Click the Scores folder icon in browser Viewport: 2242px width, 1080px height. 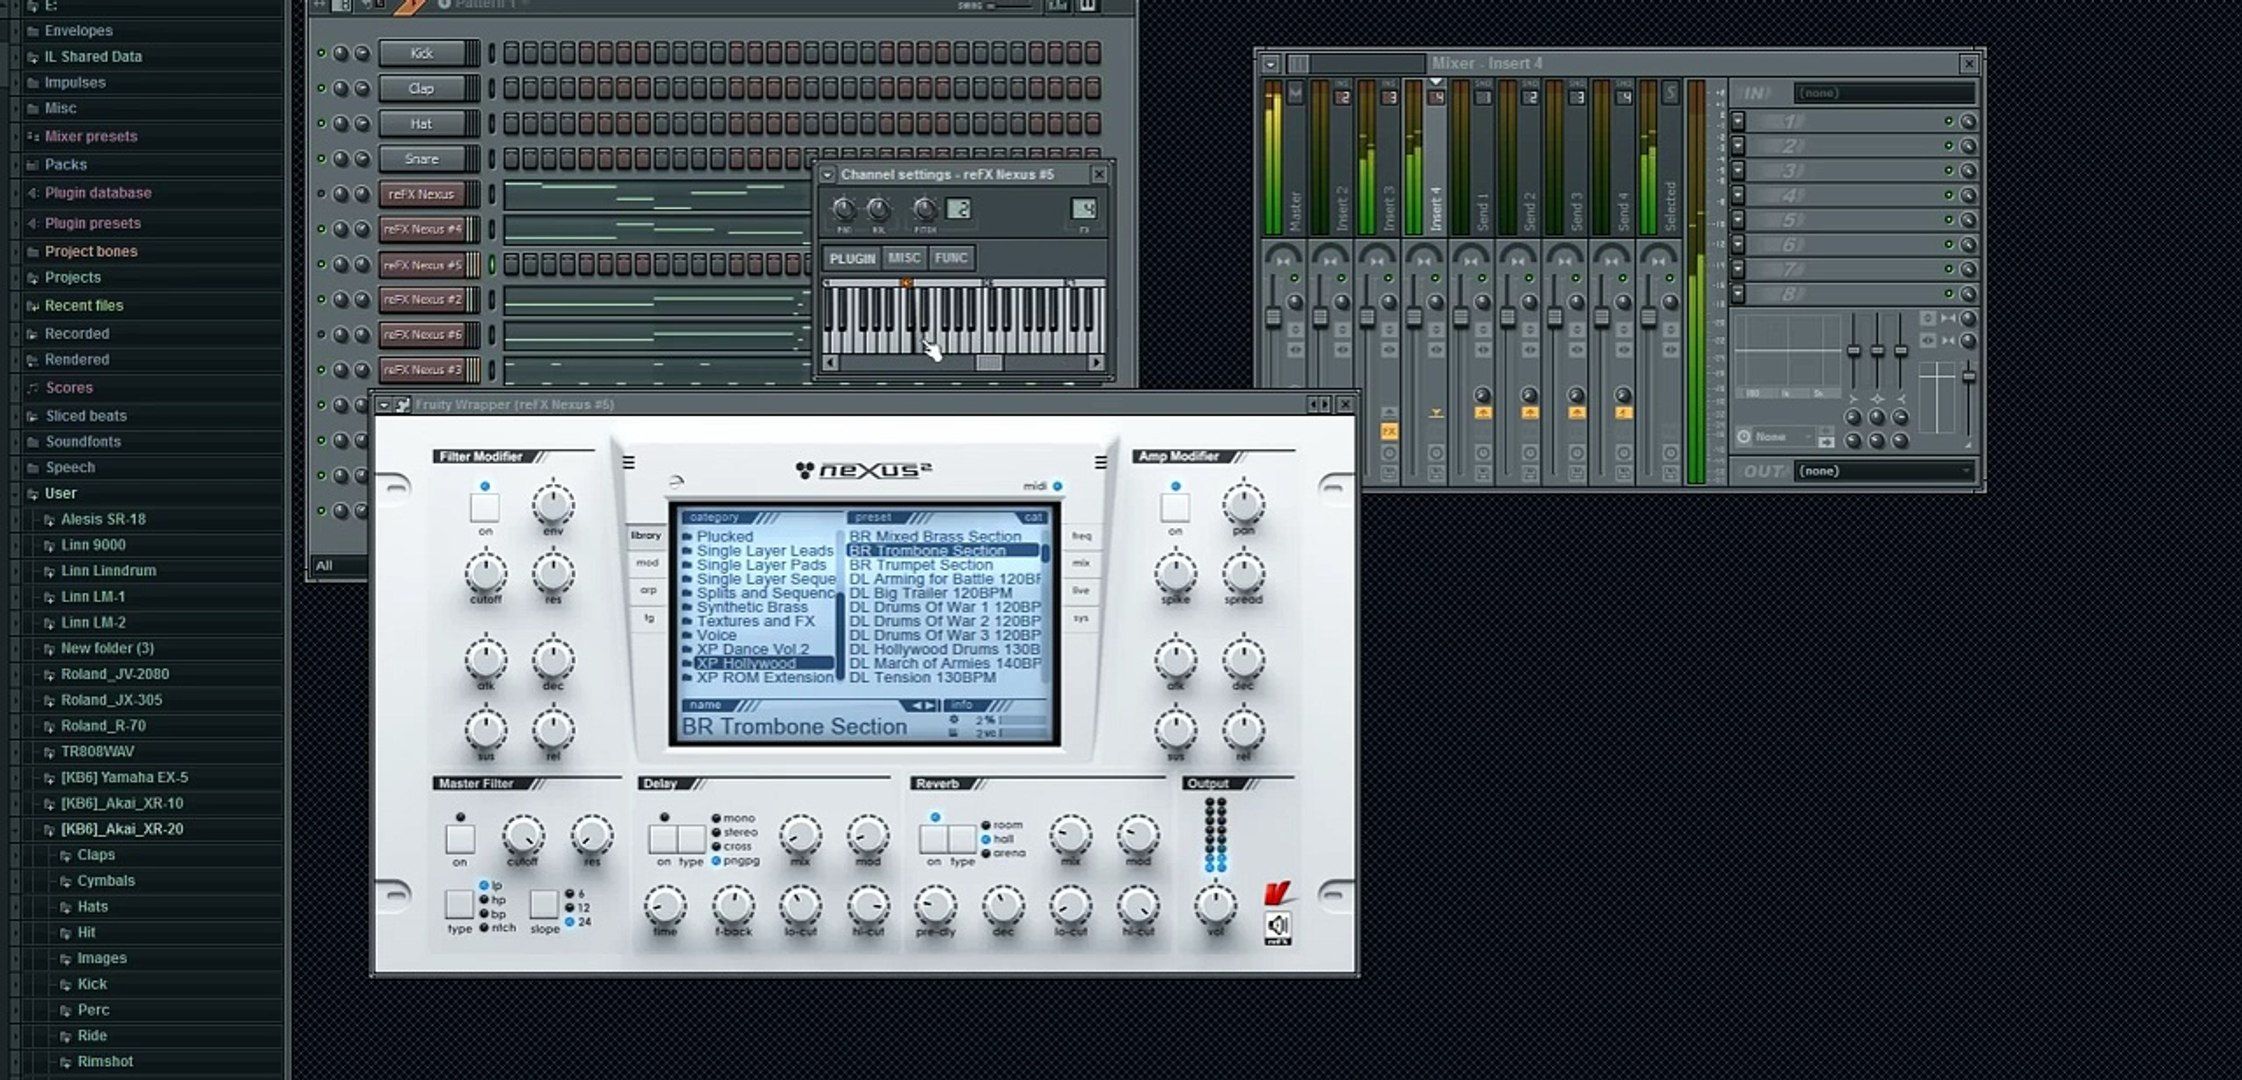click(33, 388)
